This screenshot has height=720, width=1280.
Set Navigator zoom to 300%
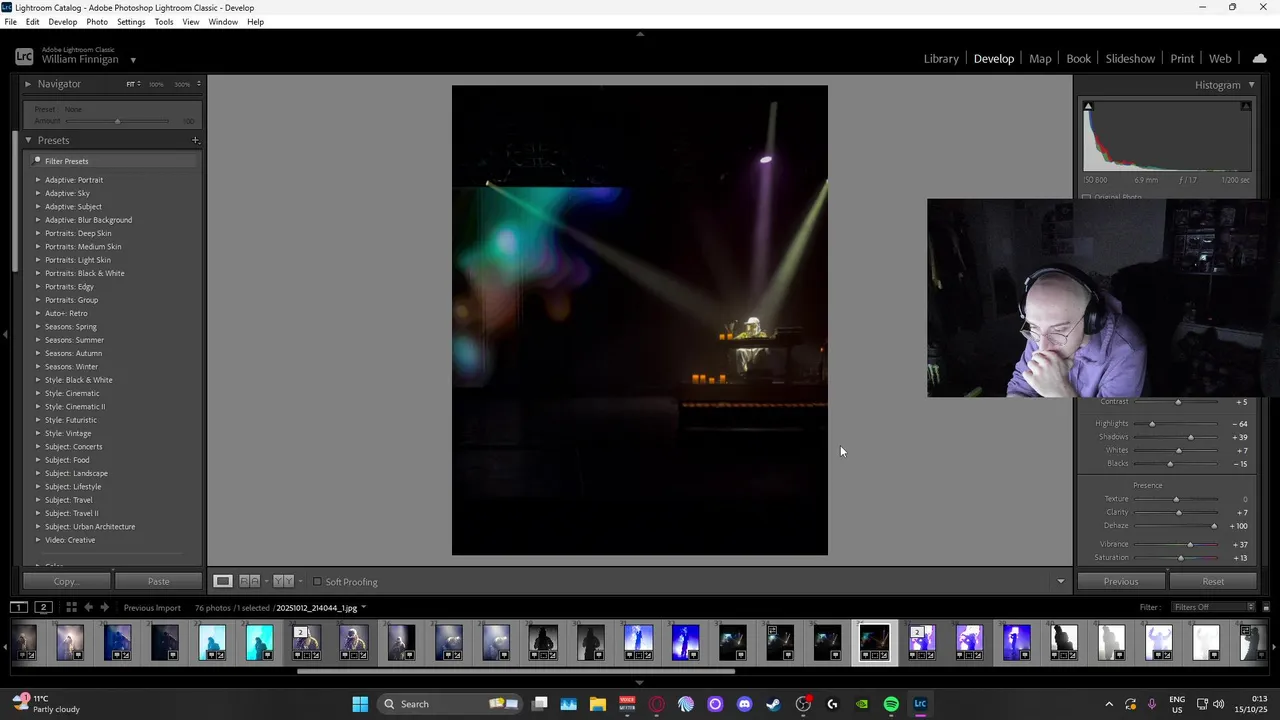click(182, 84)
